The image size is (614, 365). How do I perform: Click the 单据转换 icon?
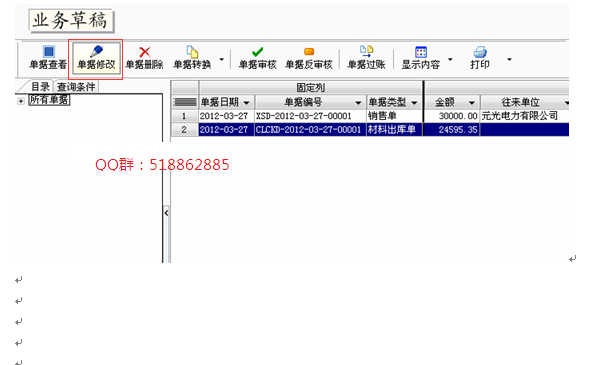point(192,52)
